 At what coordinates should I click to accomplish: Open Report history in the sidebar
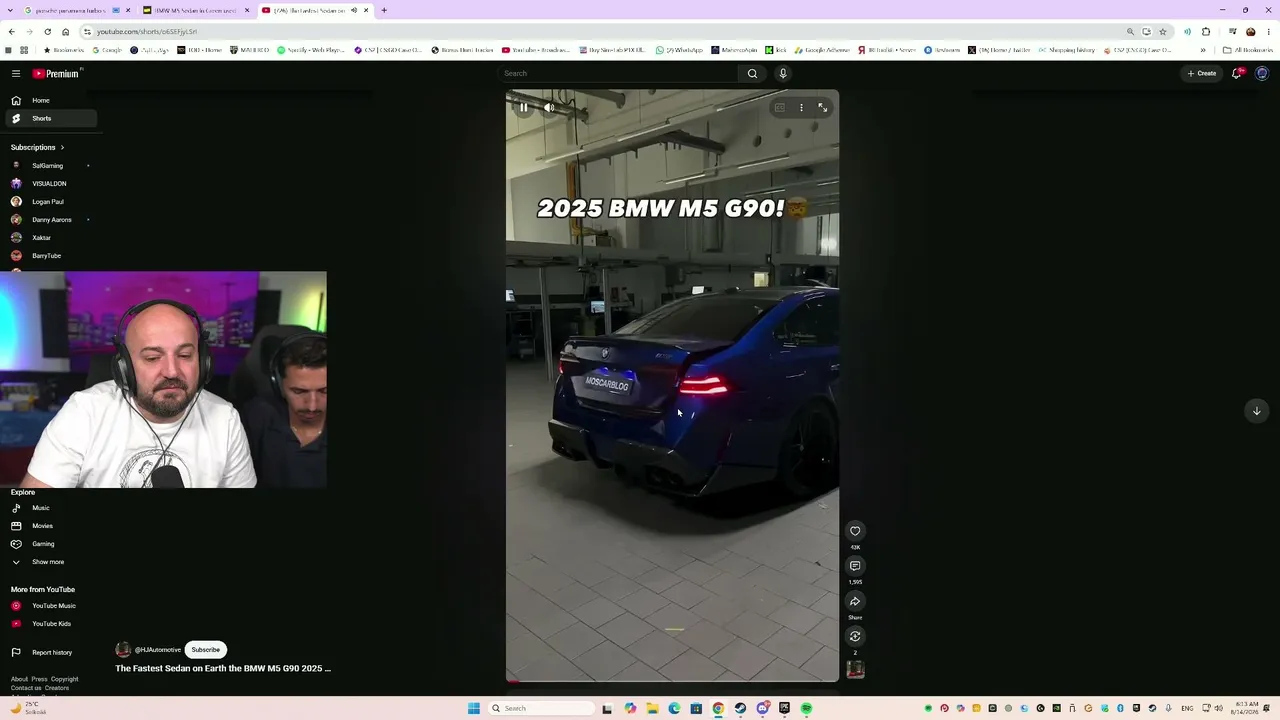coord(50,653)
